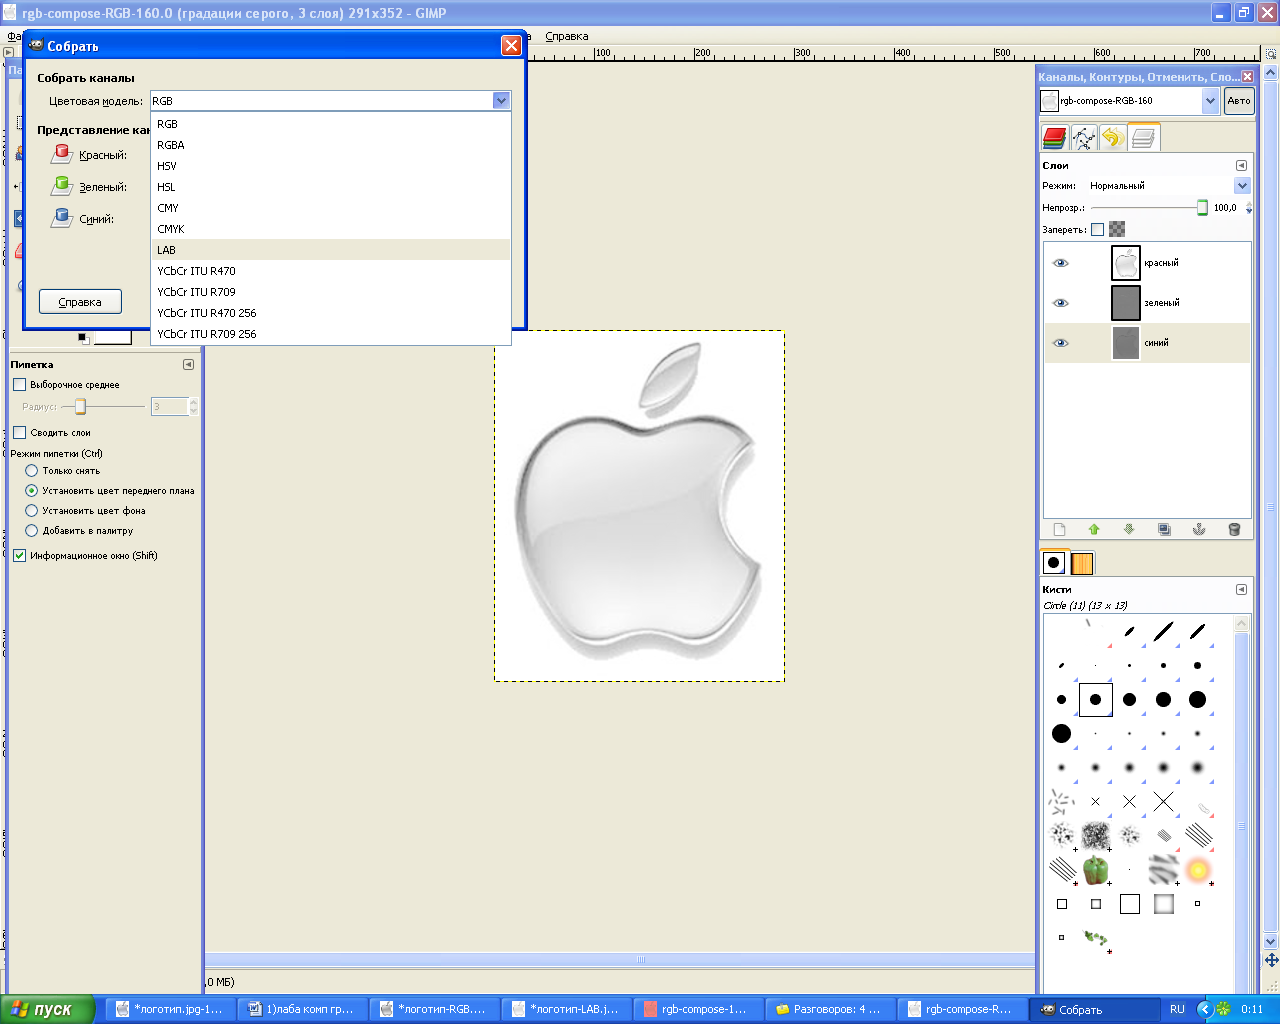
Task: Click the Справка help button in dialog
Action: [x=80, y=302]
